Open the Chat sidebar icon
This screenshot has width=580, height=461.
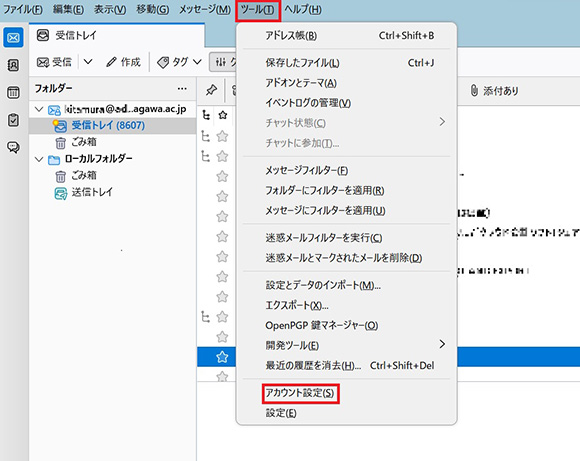pyautogui.click(x=13, y=147)
